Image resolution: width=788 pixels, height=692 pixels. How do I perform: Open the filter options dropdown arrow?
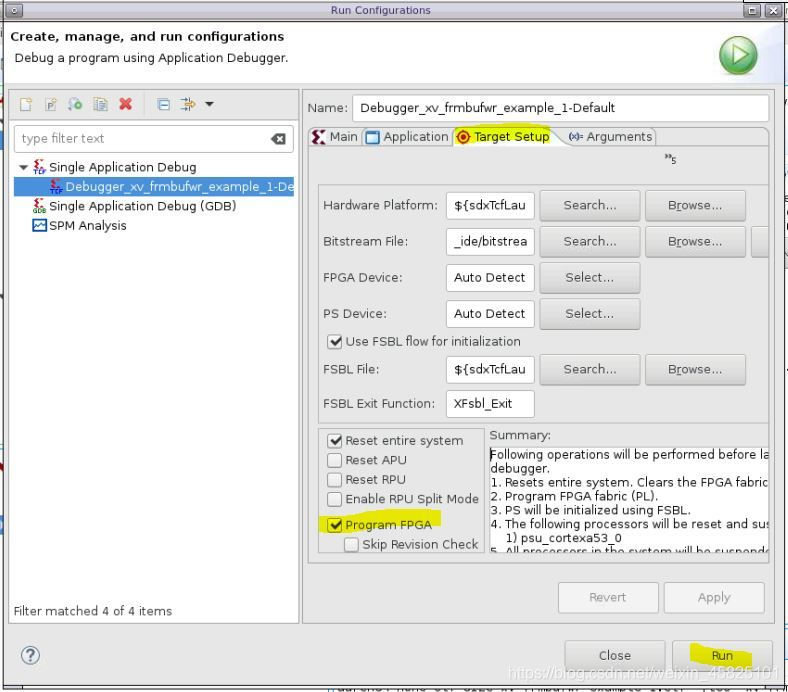click(210, 104)
